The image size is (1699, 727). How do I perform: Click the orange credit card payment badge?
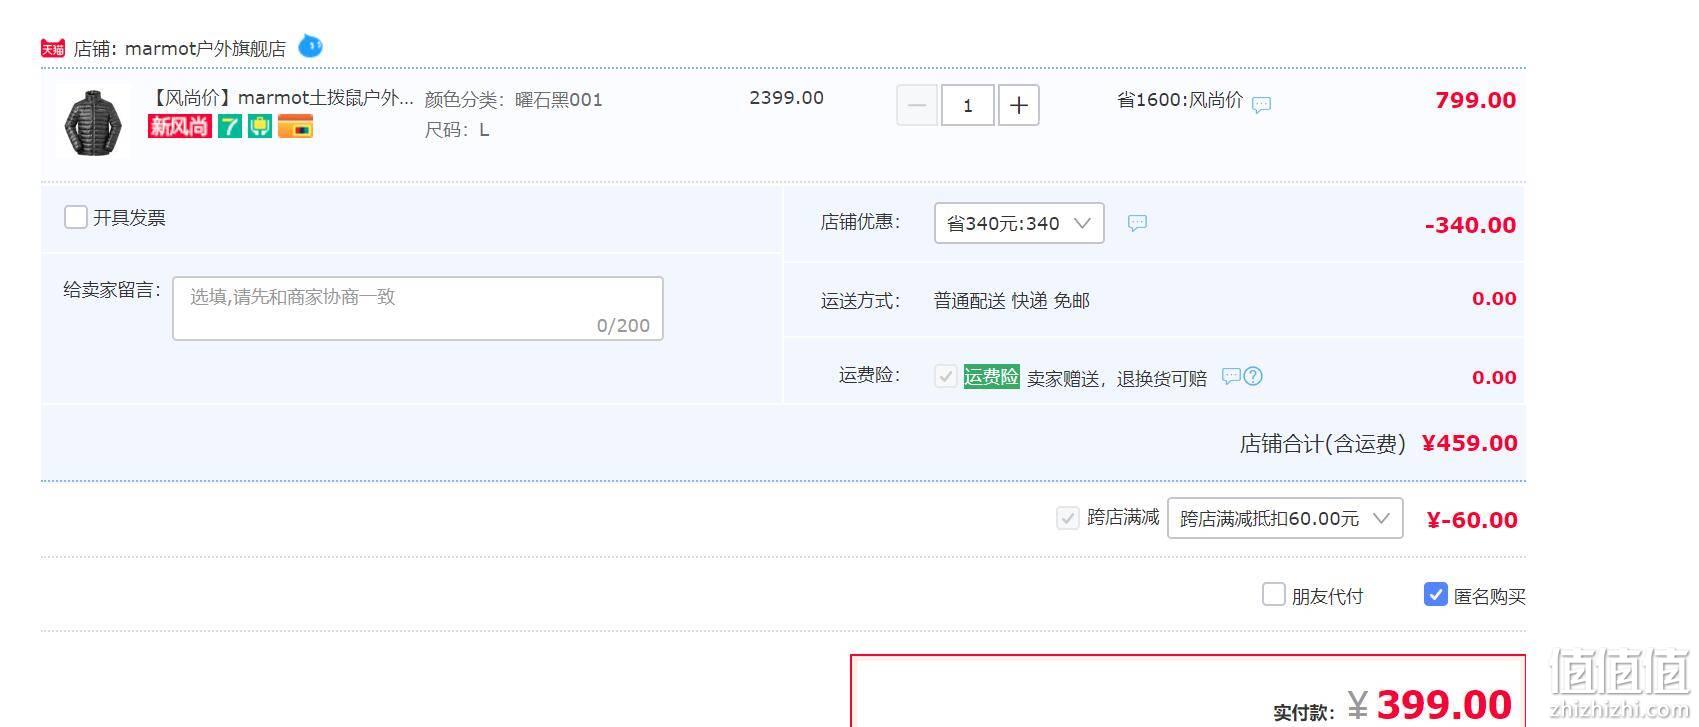[295, 126]
